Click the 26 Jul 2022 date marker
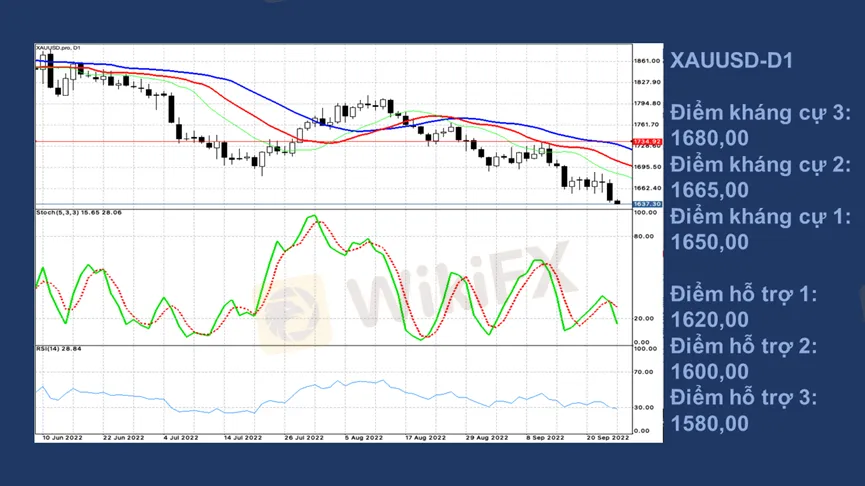 coord(304,438)
